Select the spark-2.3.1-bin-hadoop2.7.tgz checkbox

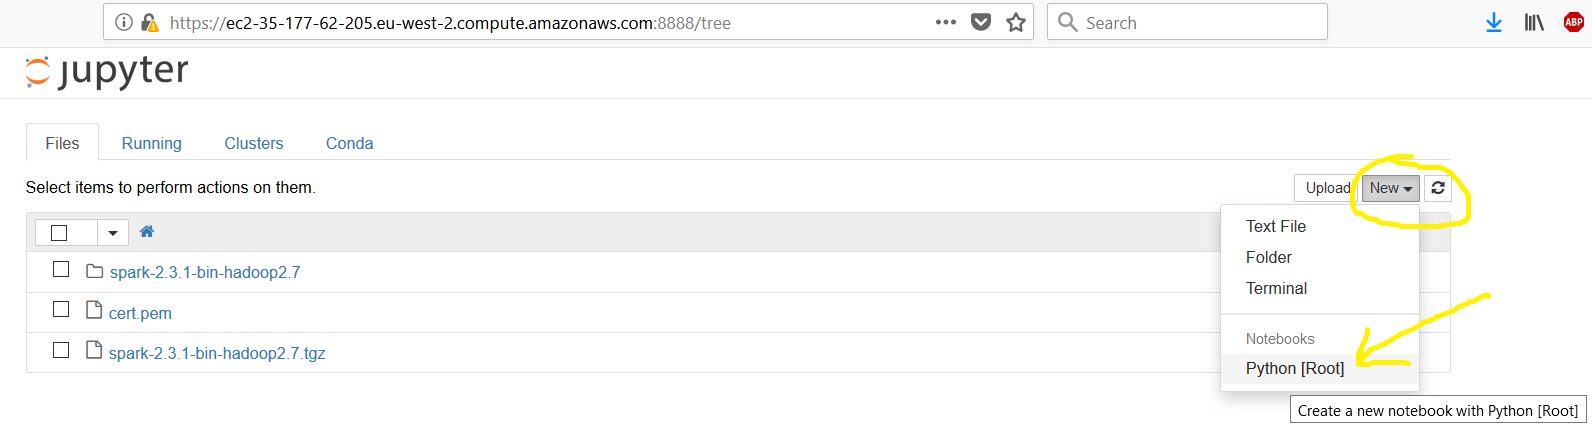pos(61,350)
